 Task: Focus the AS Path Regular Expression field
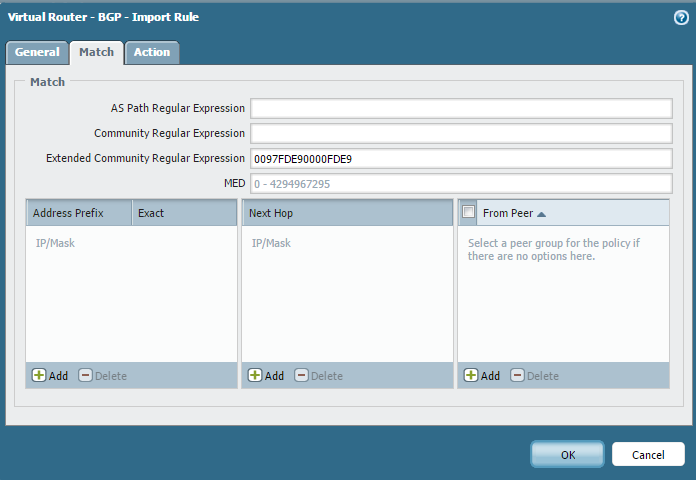[461, 108]
